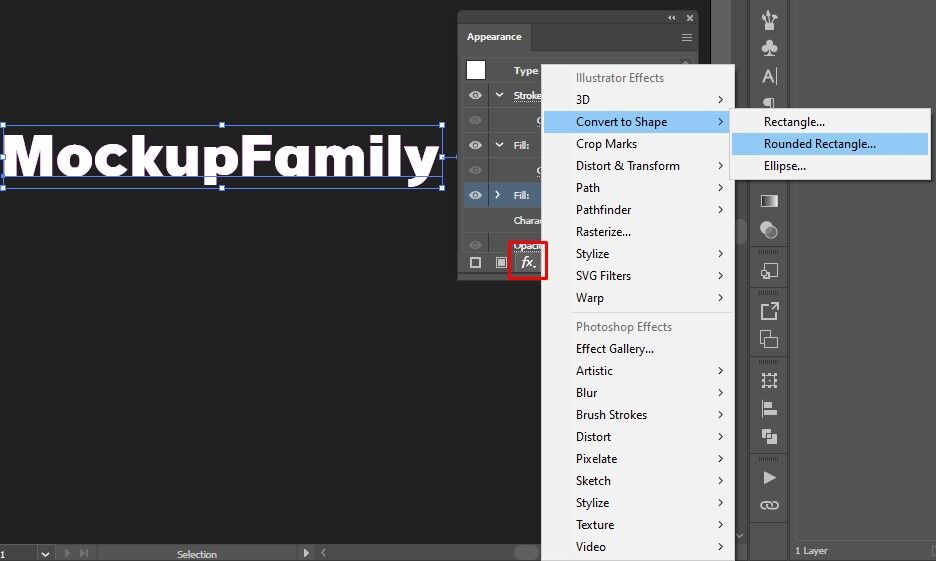Screen dimensions: 936x561
Task: Open the Pathfinder panel icon
Action: tap(769, 436)
